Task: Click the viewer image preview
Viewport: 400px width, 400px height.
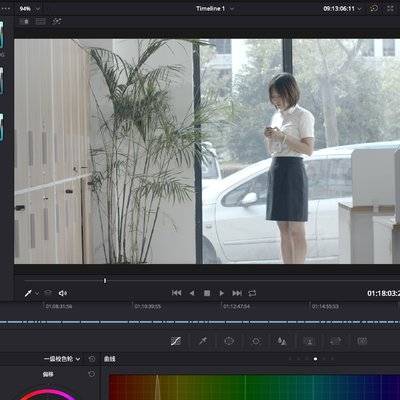Action: (207, 151)
